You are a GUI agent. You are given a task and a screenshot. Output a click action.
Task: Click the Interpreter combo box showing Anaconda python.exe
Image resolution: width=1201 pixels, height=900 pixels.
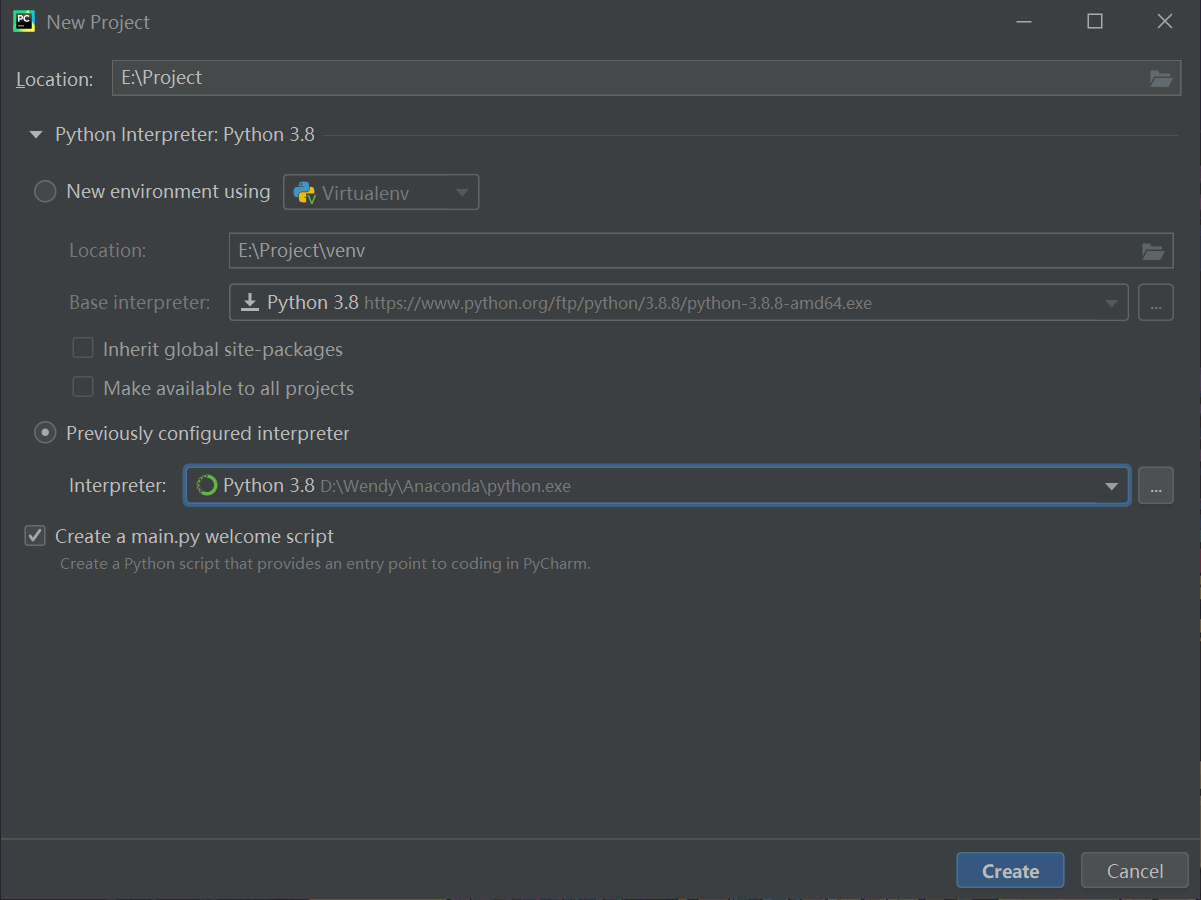657,486
